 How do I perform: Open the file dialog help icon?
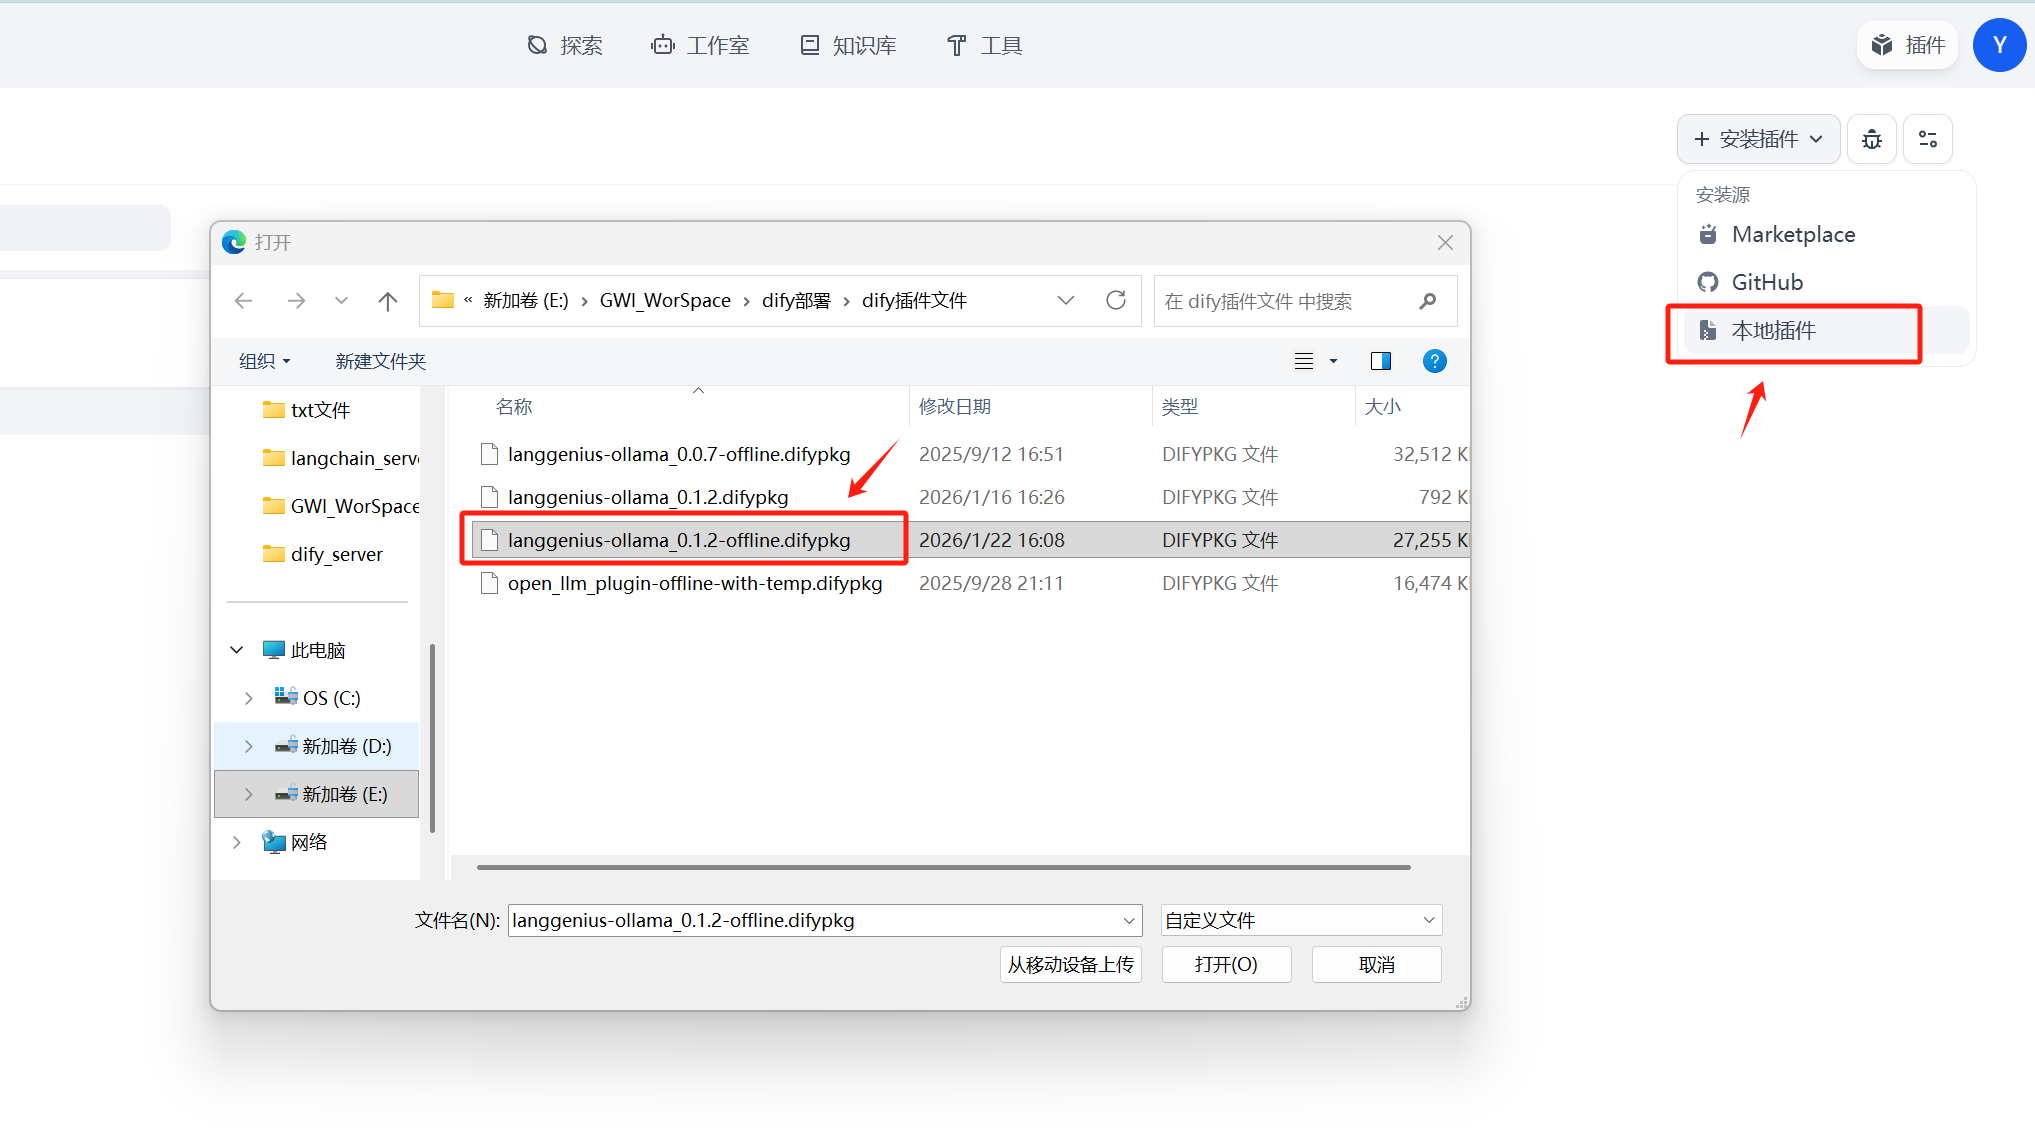(x=1434, y=361)
